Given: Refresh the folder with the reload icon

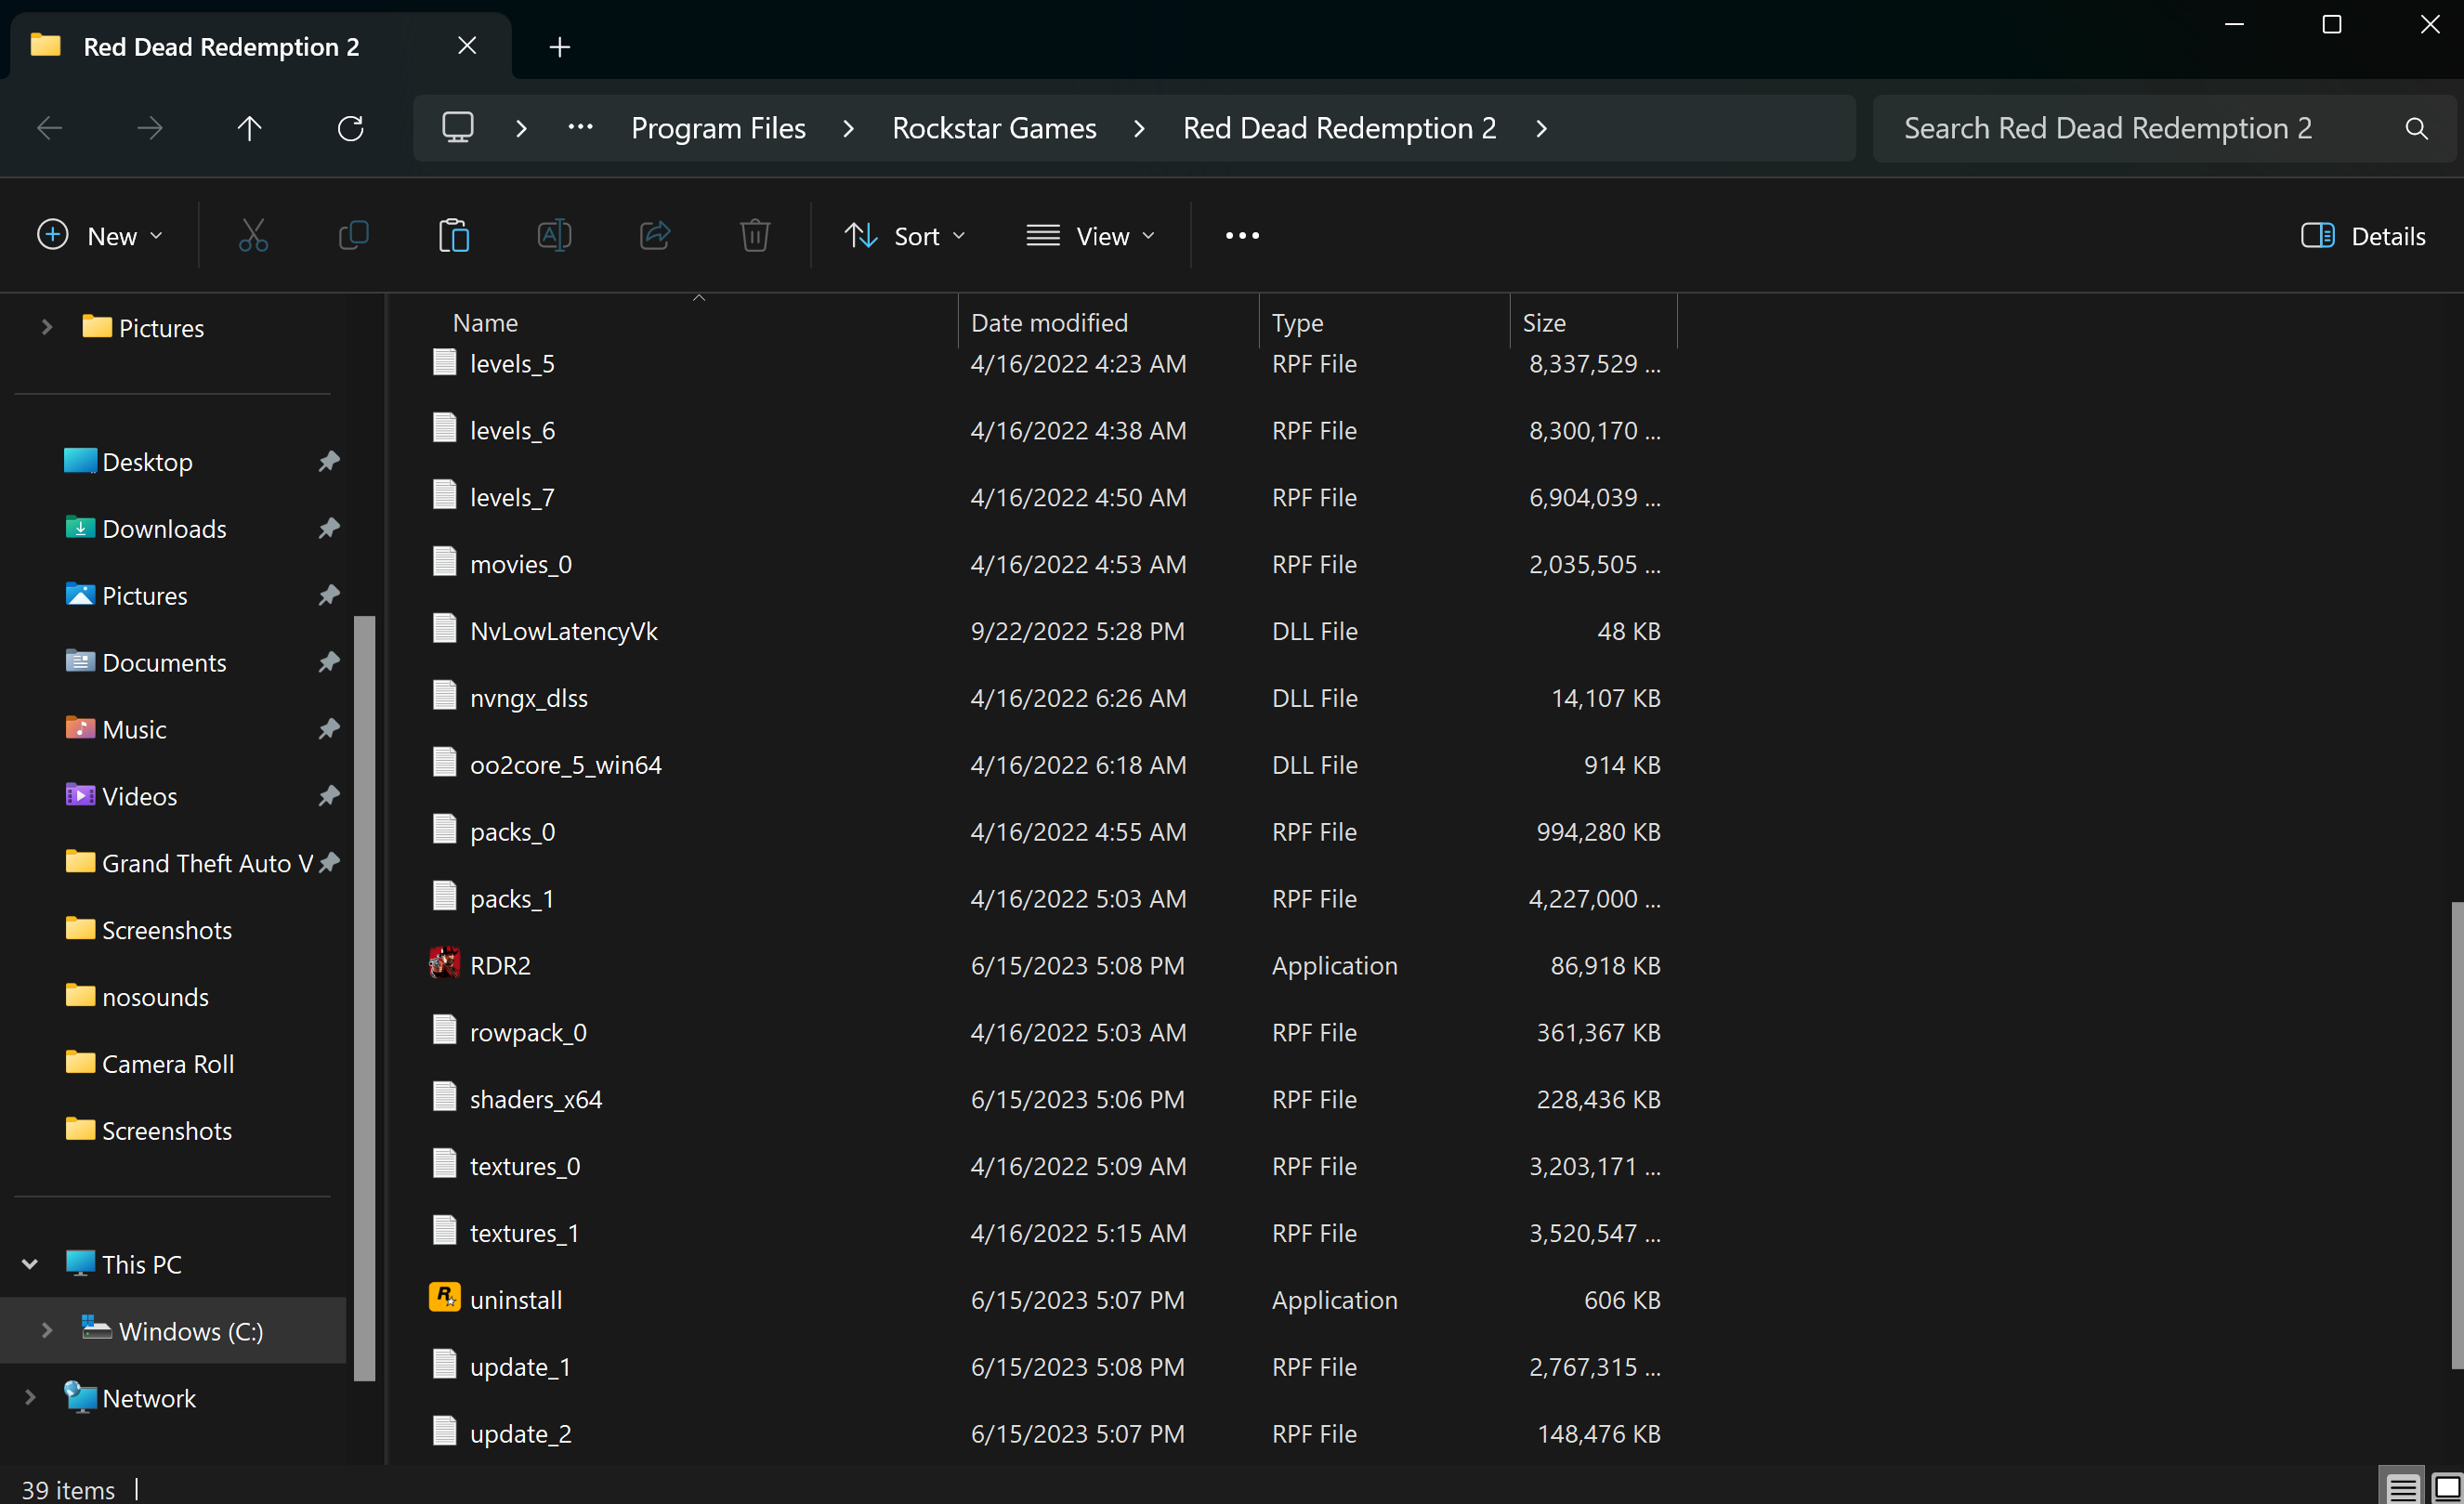Looking at the screenshot, I should pyautogui.click(x=350, y=128).
